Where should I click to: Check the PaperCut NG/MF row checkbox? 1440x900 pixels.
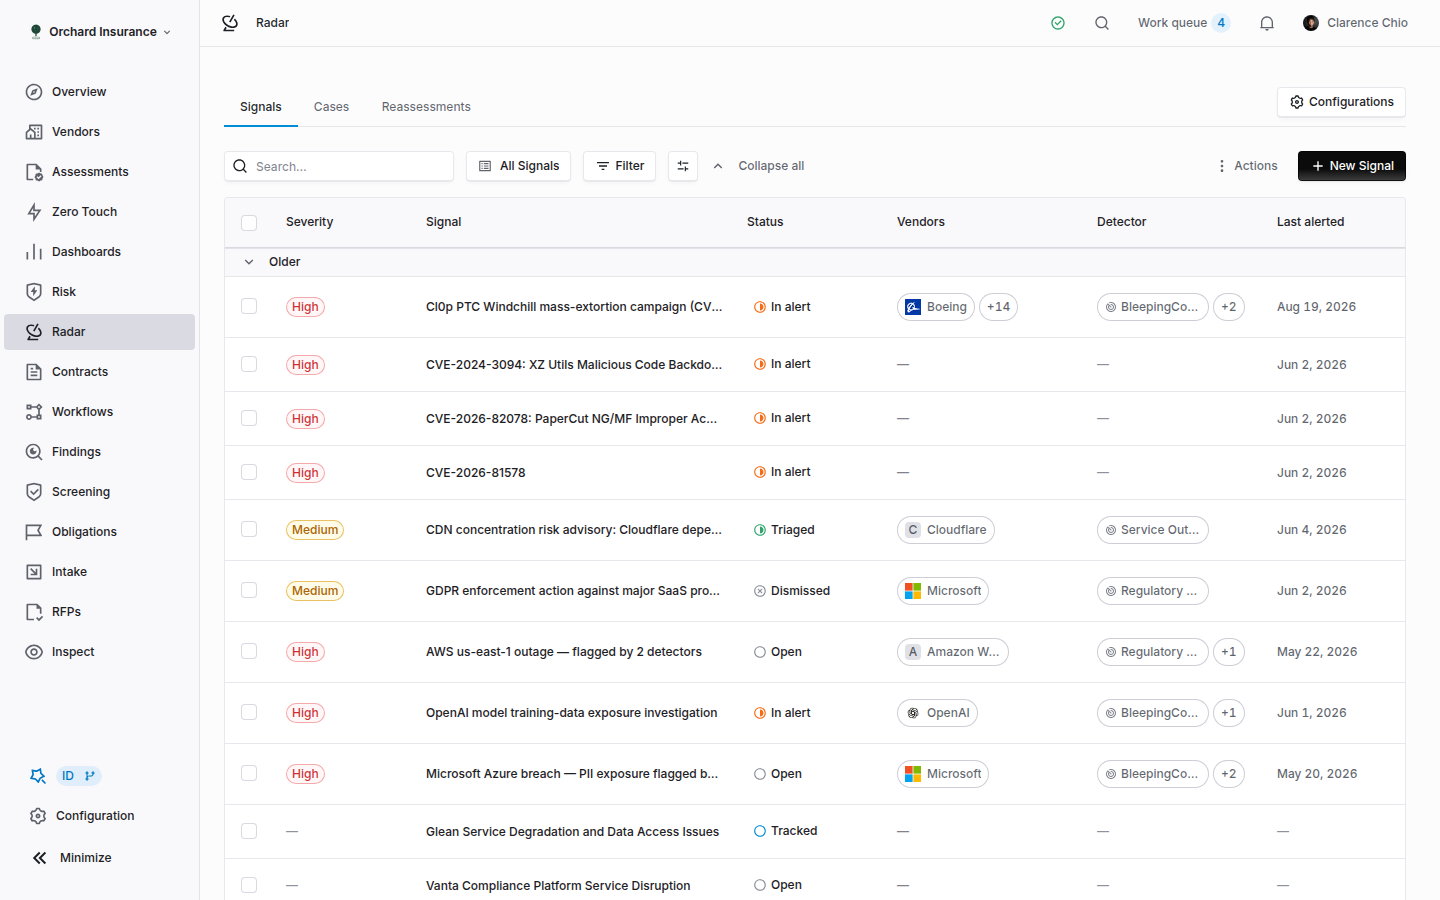pos(249,418)
